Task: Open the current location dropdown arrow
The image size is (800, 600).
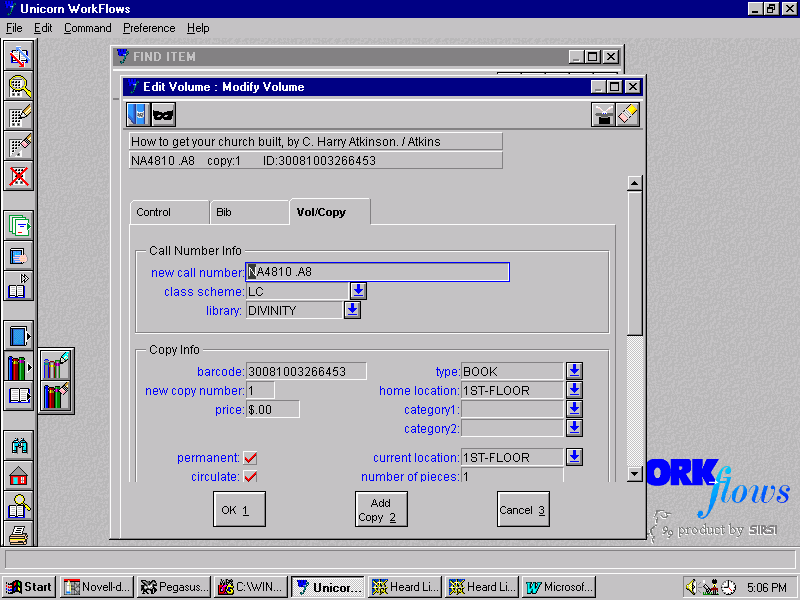Action: click(574, 457)
